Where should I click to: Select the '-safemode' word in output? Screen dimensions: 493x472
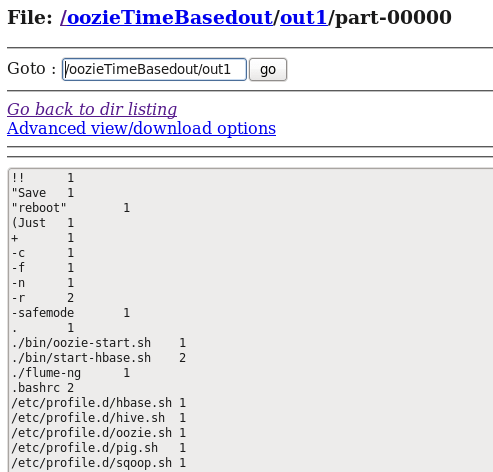(x=43, y=313)
